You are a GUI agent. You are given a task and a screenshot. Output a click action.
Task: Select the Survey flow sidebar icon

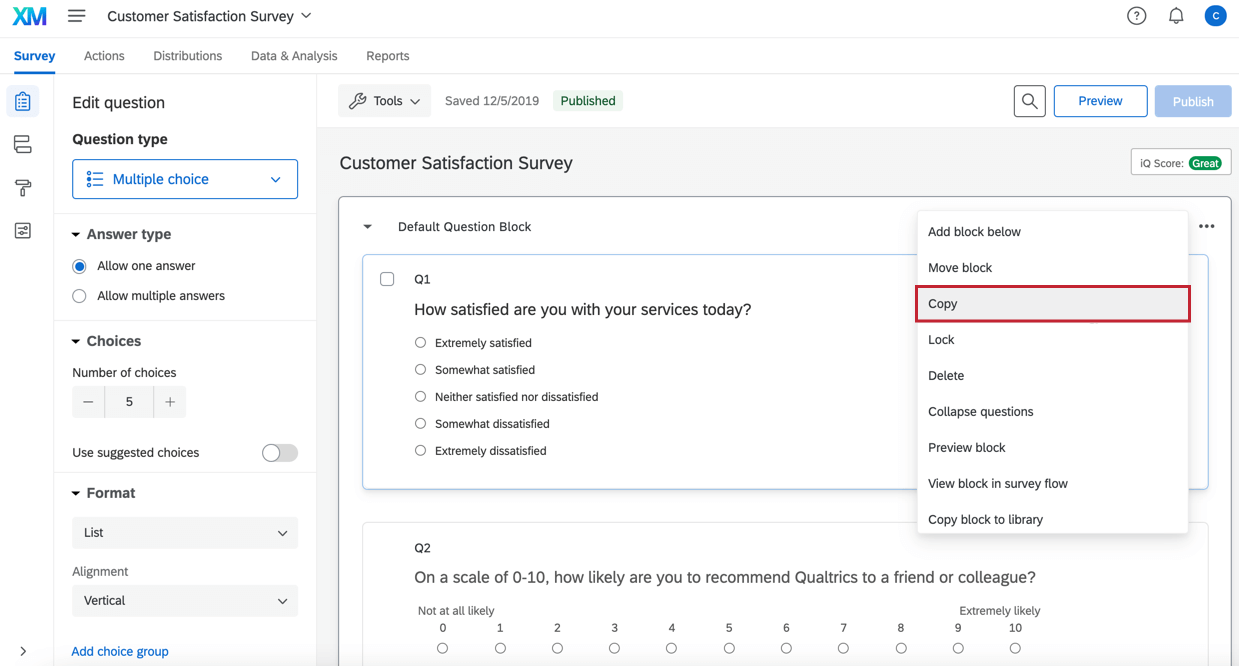pos(22,145)
